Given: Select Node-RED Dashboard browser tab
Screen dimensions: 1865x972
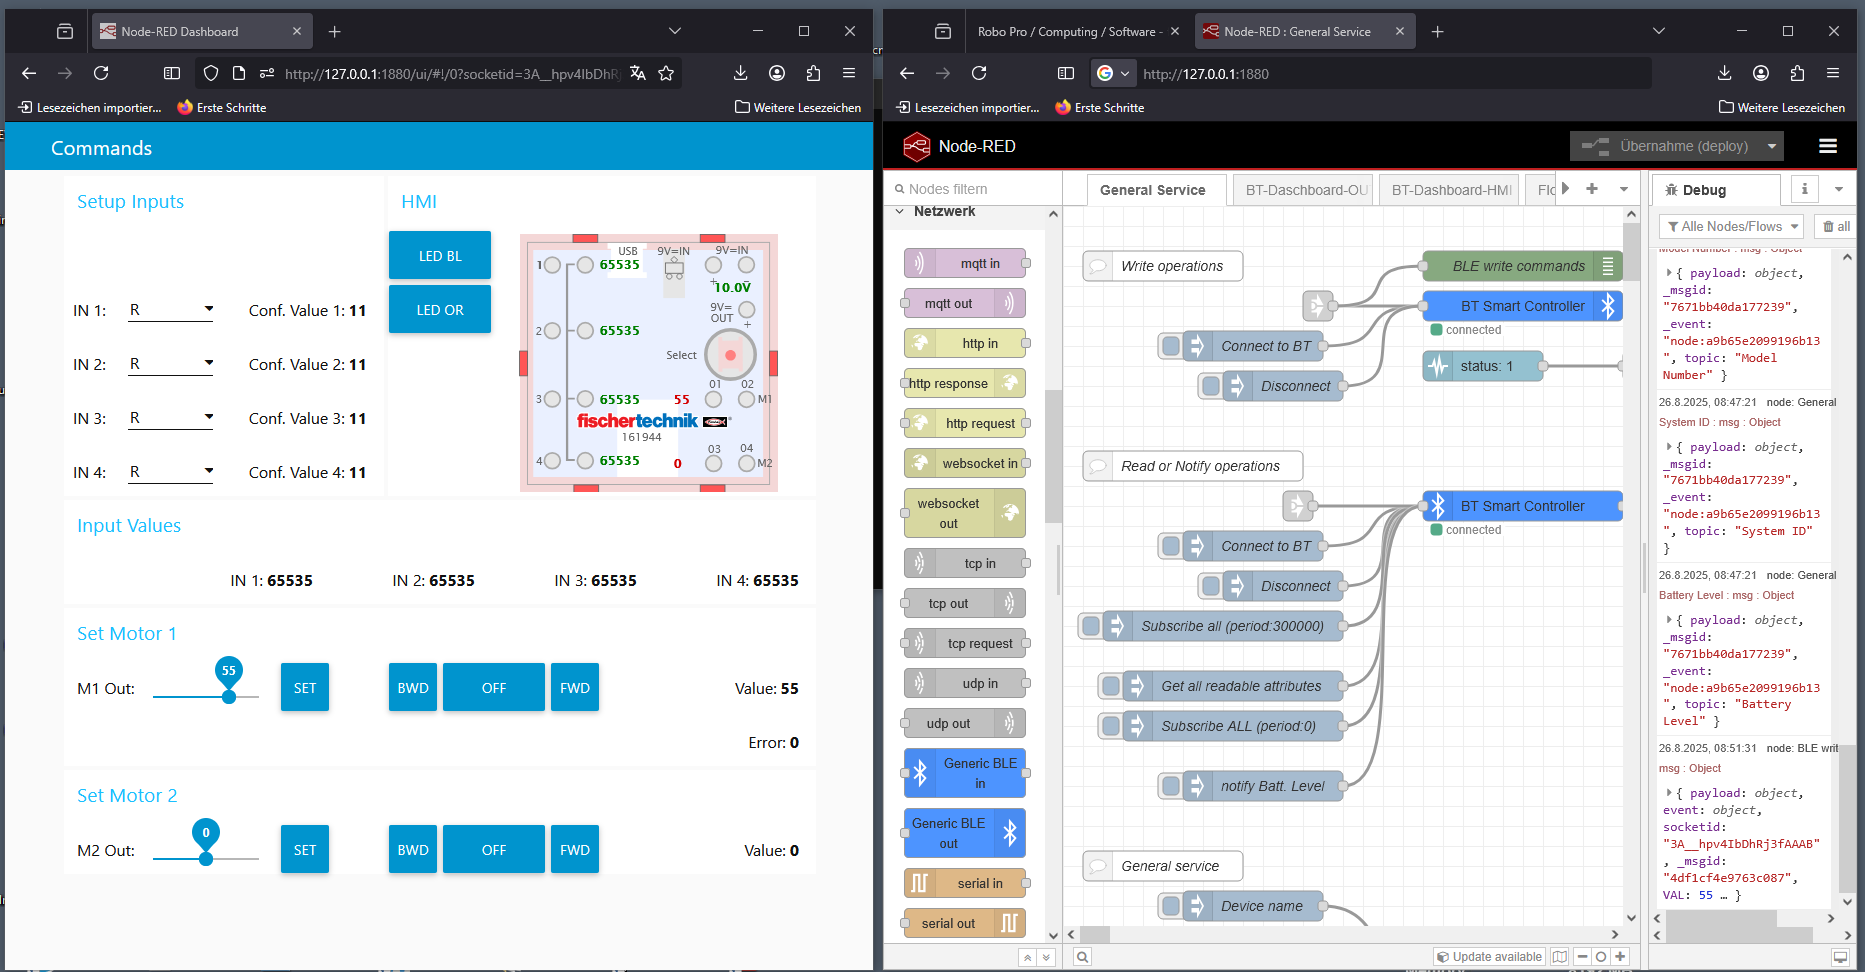Looking at the screenshot, I should (202, 32).
